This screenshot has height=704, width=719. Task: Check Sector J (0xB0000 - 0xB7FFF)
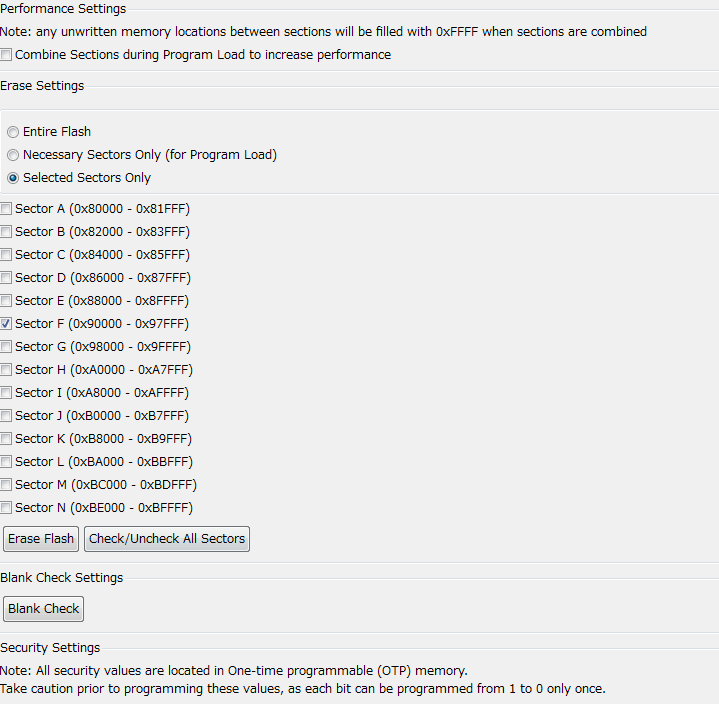point(7,416)
